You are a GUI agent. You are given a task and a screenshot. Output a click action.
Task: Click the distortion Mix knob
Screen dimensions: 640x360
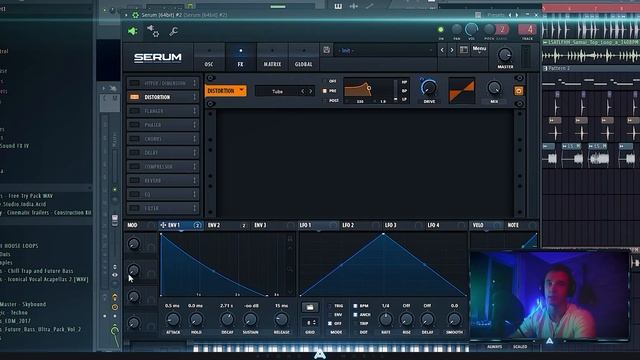494,88
